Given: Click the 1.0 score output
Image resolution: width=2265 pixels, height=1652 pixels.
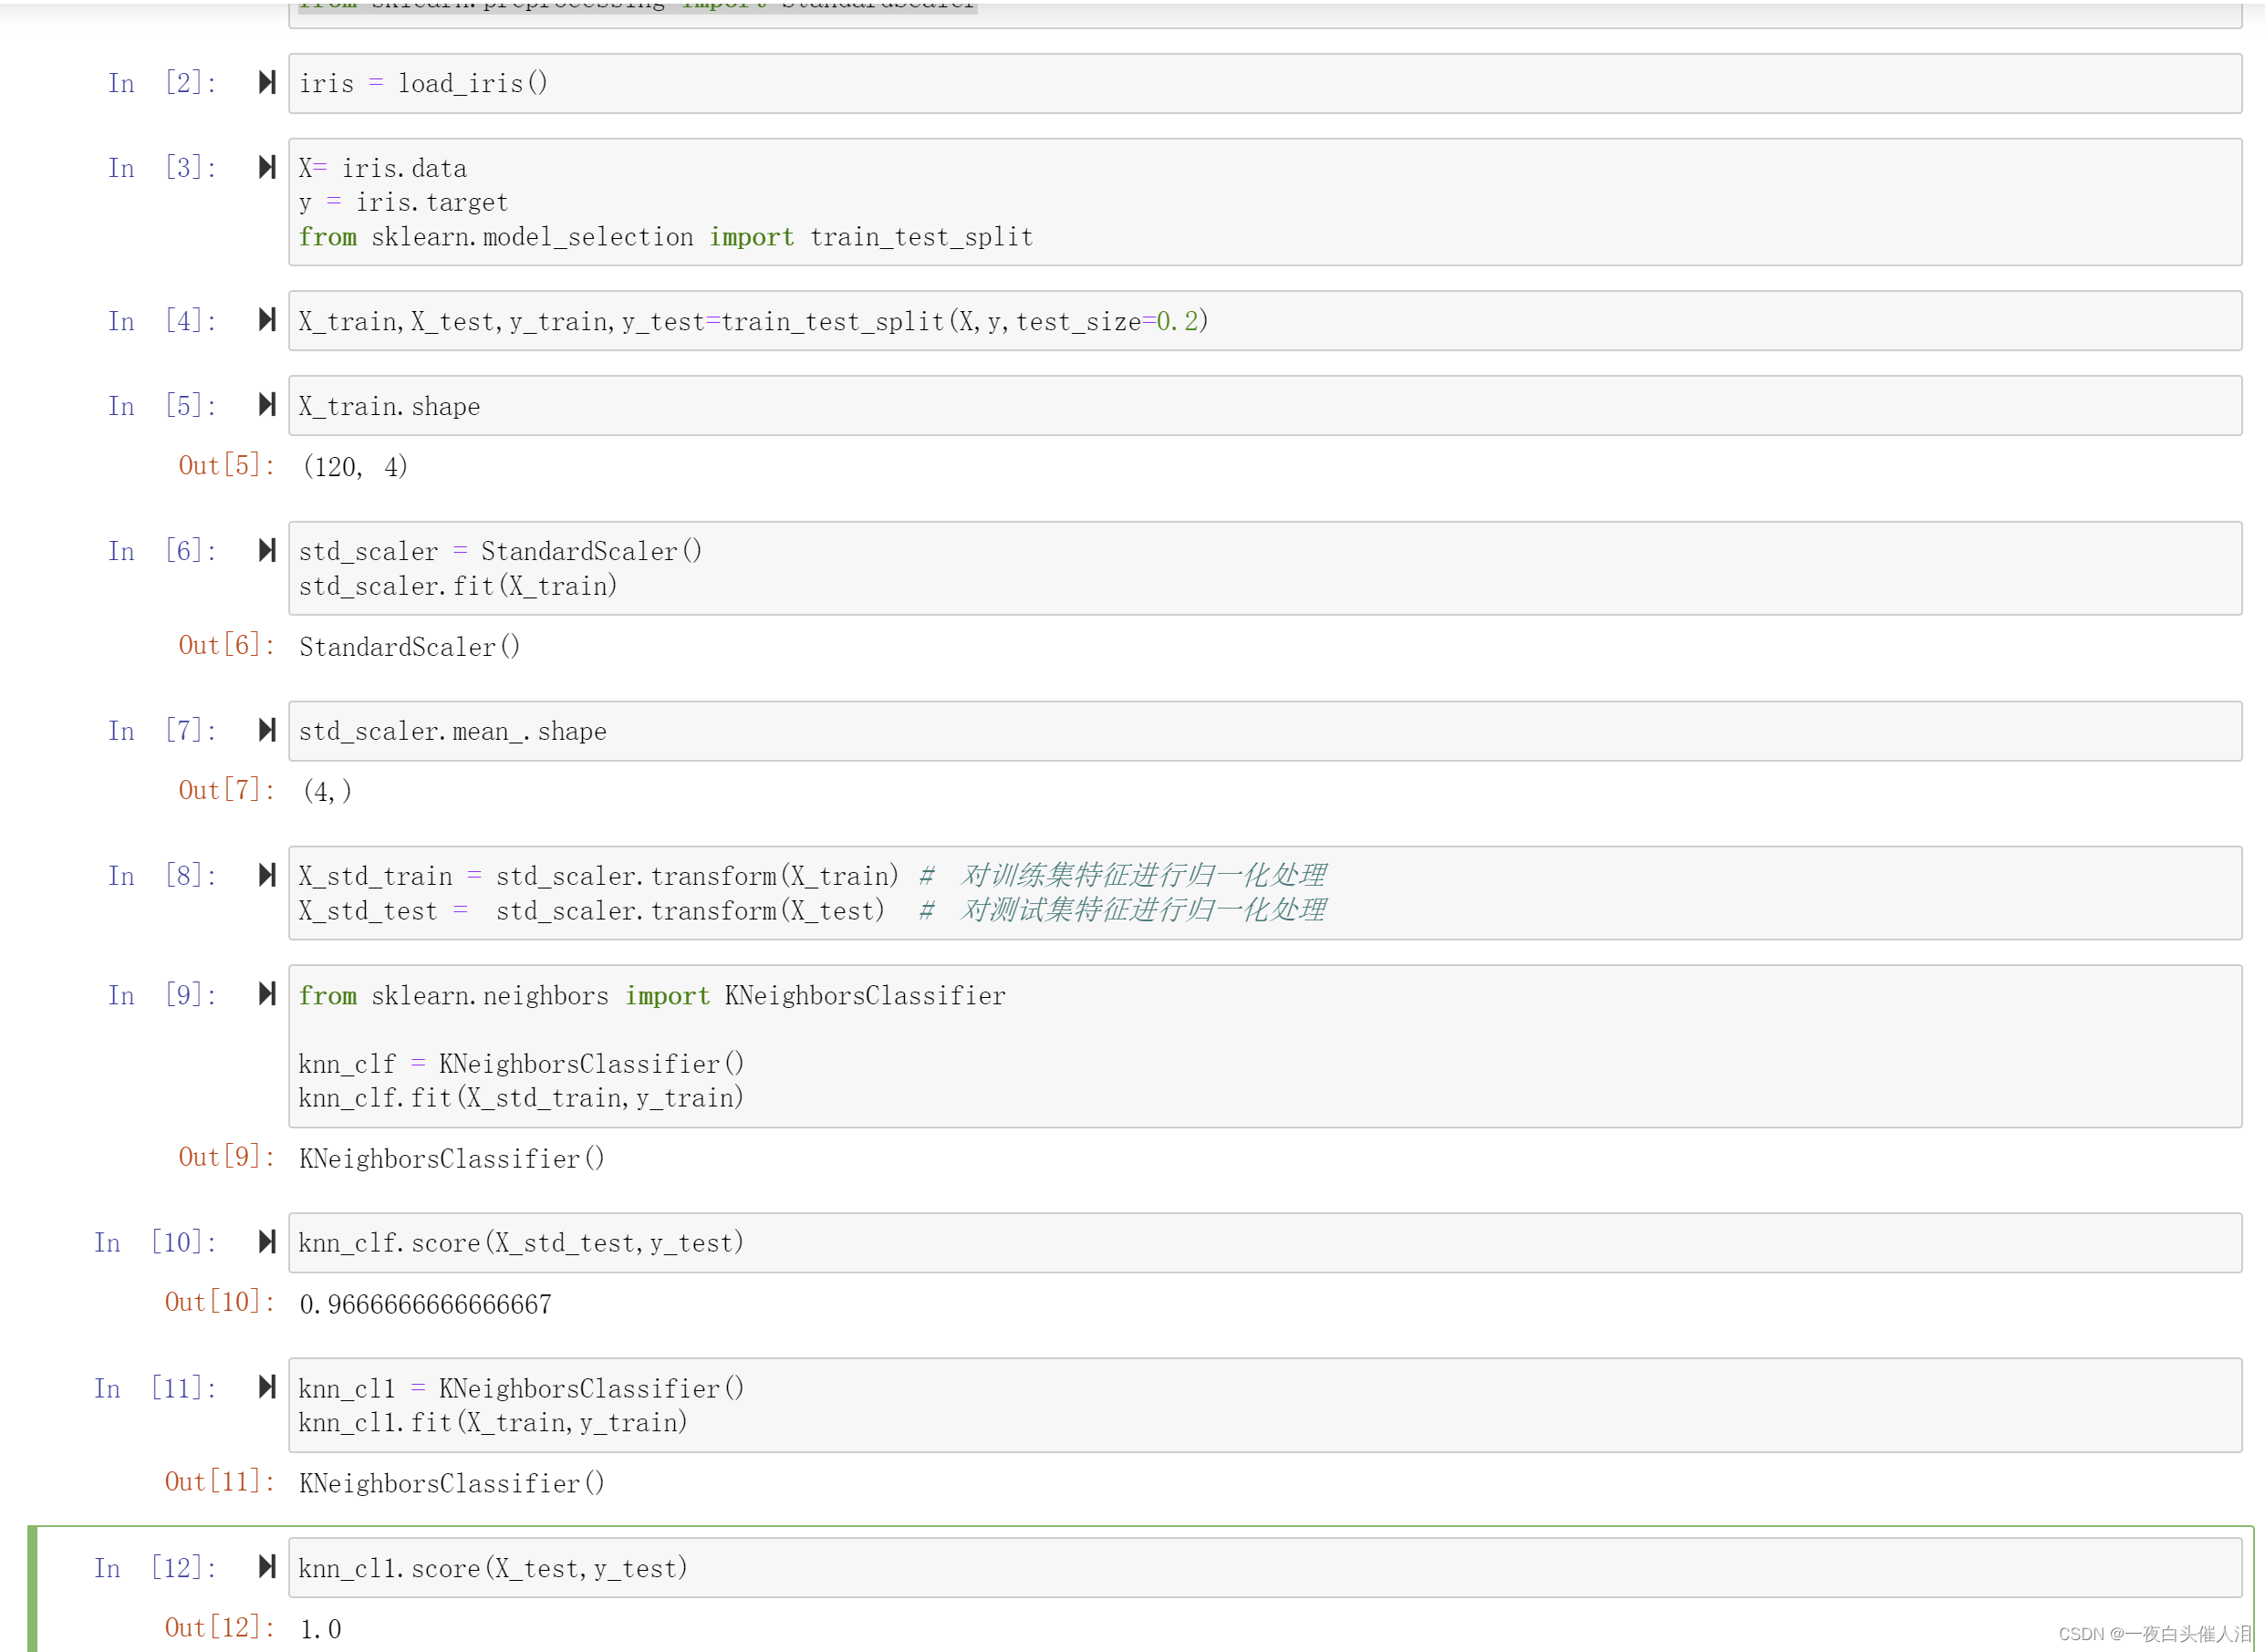Looking at the screenshot, I should click(x=321, y=1630).
